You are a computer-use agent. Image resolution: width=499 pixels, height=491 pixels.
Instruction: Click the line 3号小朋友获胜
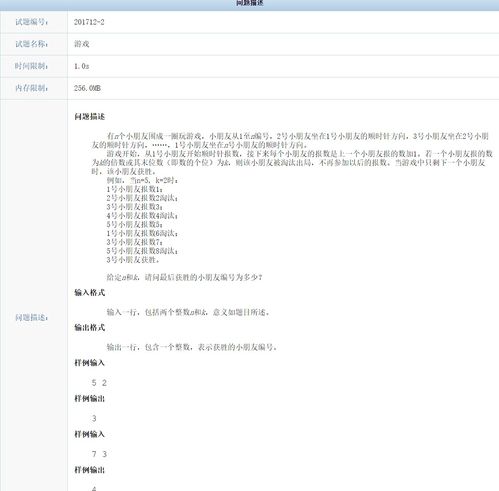tap(133, 260)
